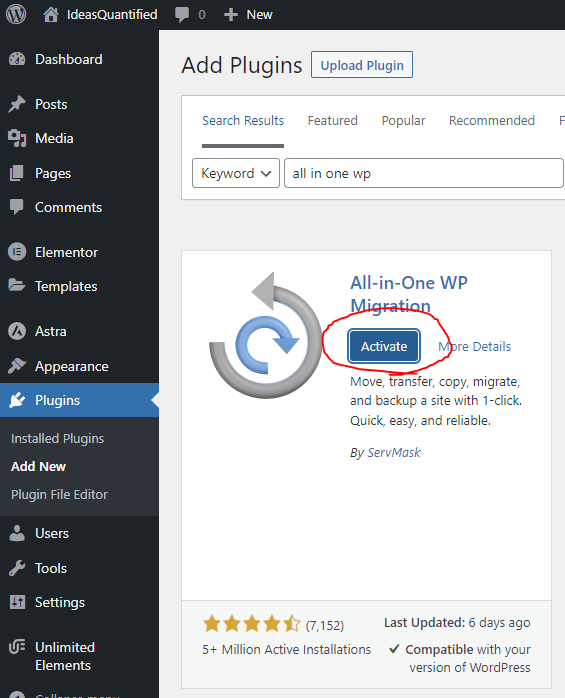Viewport: 565px width, 698px height.
Task: Open the Posts menu label
Action: (x=51, y=104)
